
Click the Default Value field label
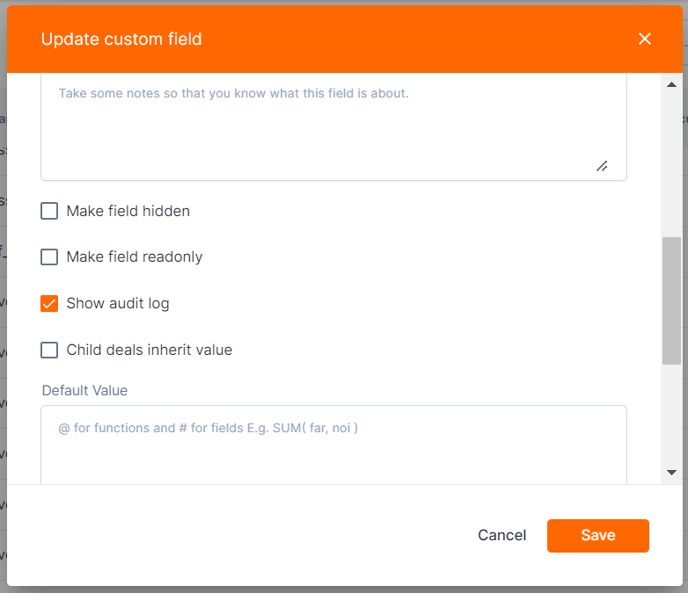(85, 390)
